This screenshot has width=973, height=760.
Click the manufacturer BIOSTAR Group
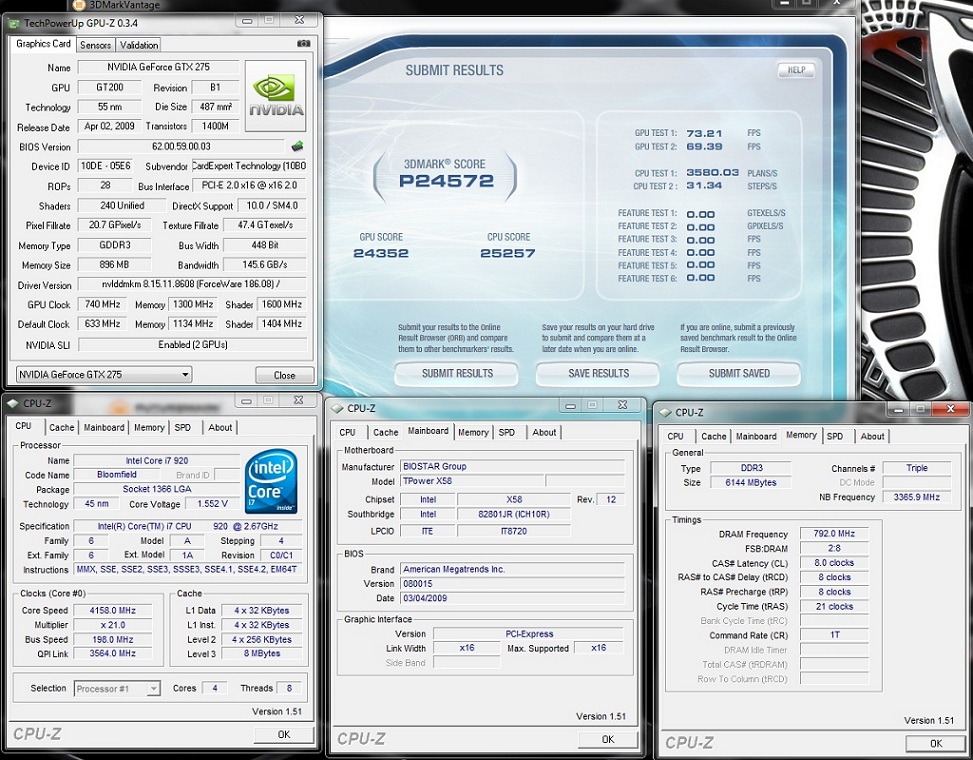click(x=512, y=467)
